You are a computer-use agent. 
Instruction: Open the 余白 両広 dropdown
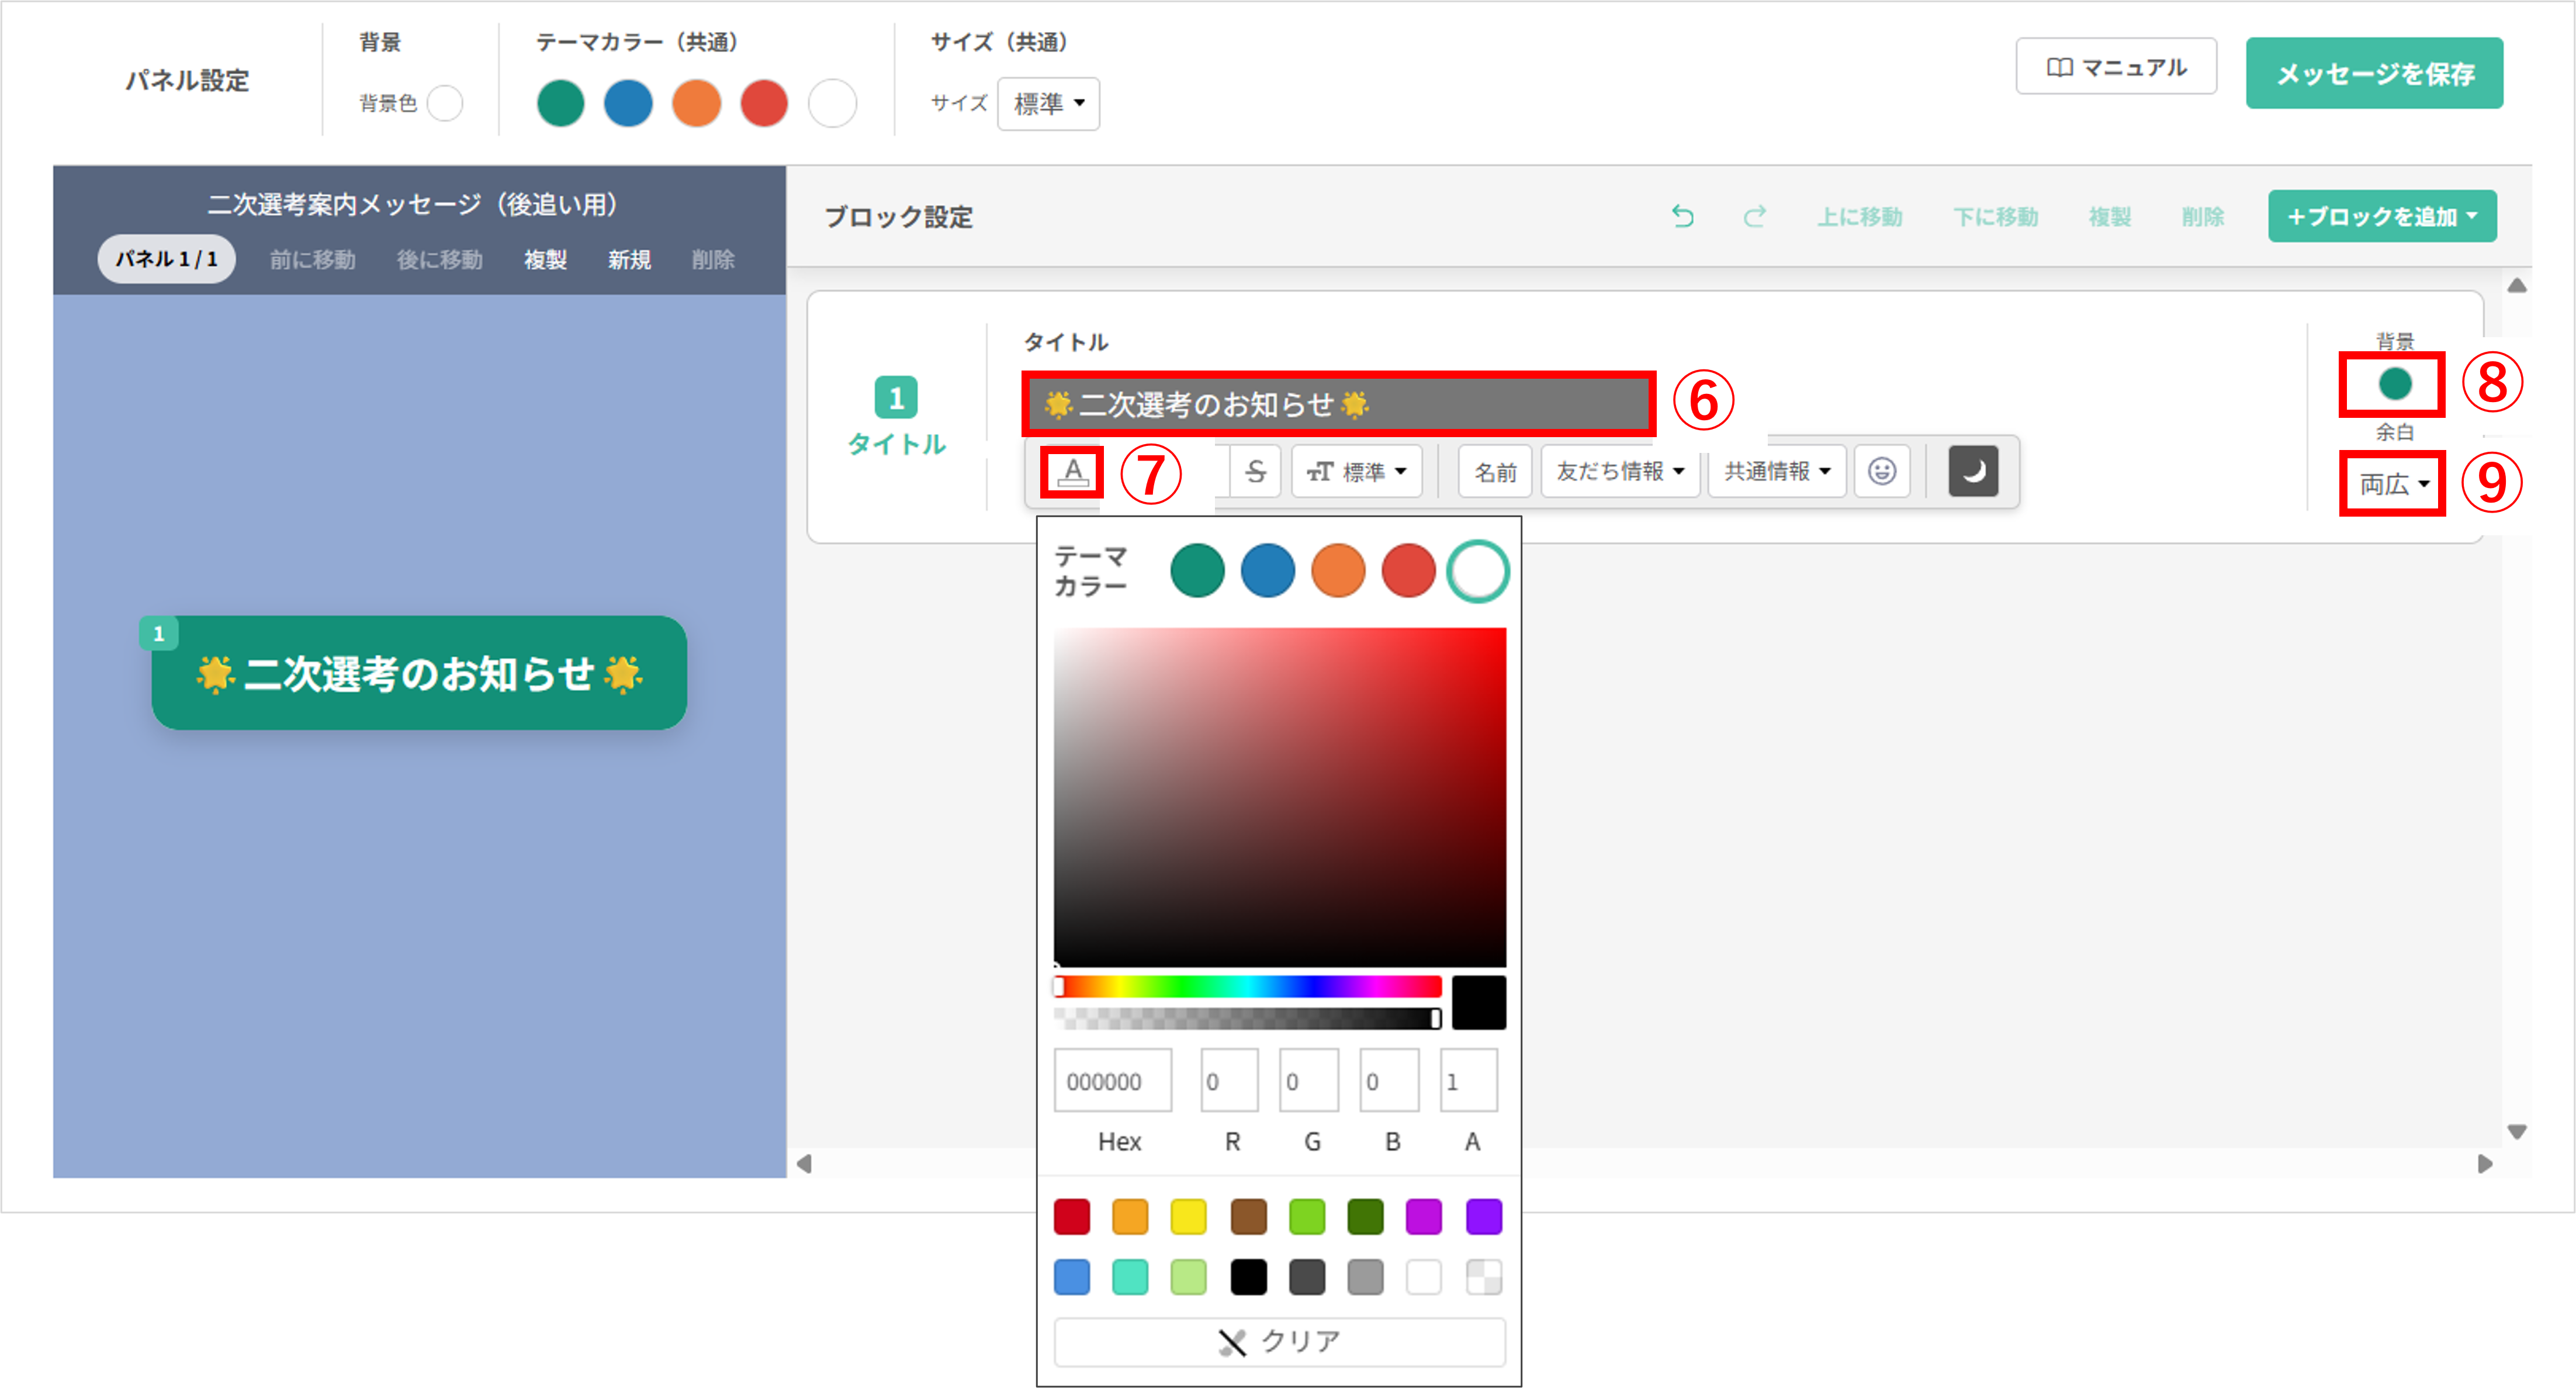[x=2392, y=485]
